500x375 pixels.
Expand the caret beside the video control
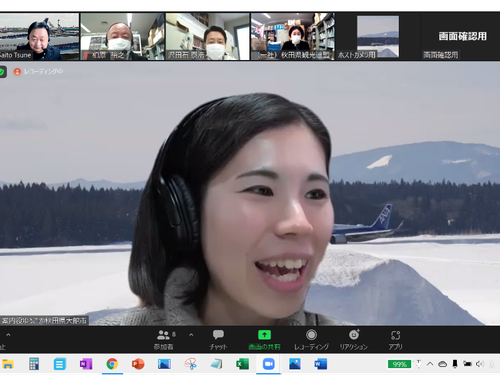(x=8, y=335)
